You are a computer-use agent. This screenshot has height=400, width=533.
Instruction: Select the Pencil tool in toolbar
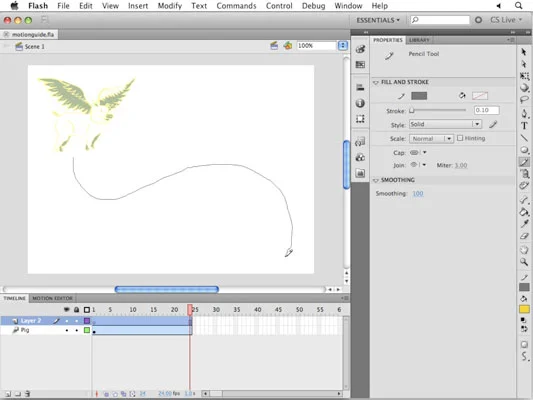coord(524,162)
